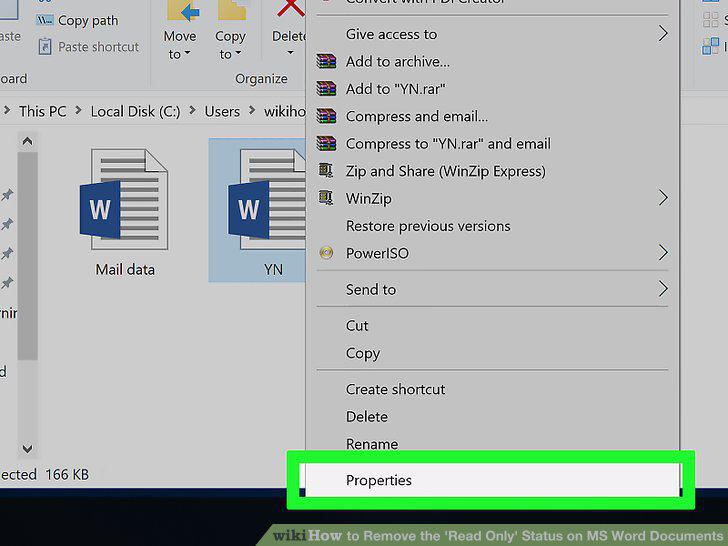Image resolution: width=728 pixels, height=546 pixels.
Task: Click Compress to YN.rar and email icon
Action: click(x=326, y=143)
